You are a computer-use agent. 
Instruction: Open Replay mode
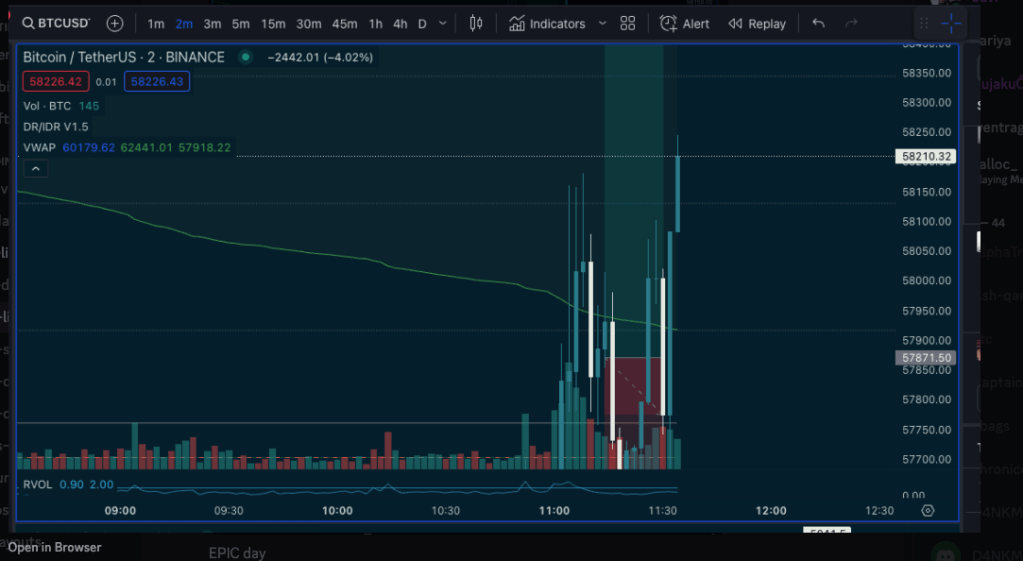tap(757, 23)
